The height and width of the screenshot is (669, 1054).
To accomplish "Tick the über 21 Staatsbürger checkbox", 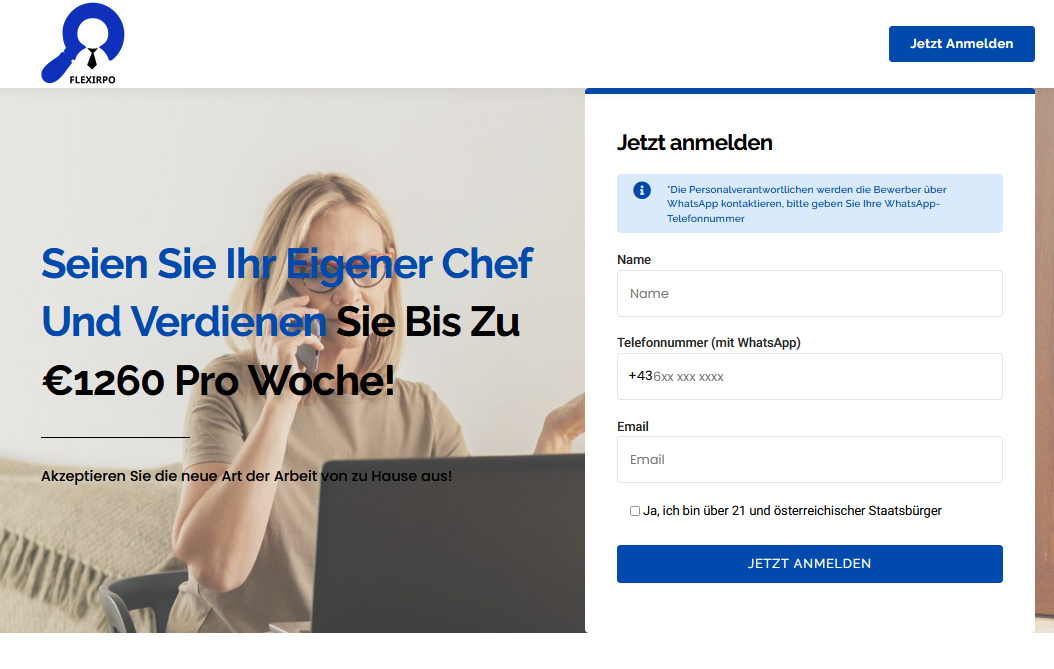I will (x=635, y=511).
